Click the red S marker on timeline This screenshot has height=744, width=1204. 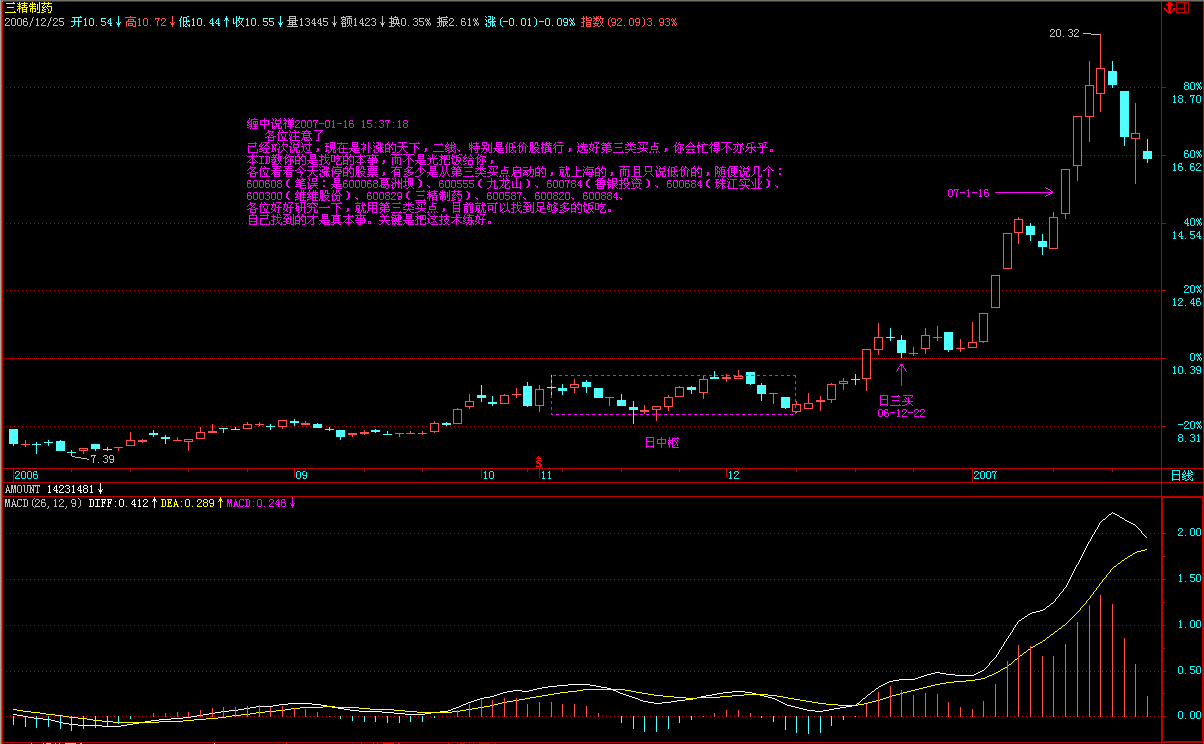coord(540,462)
